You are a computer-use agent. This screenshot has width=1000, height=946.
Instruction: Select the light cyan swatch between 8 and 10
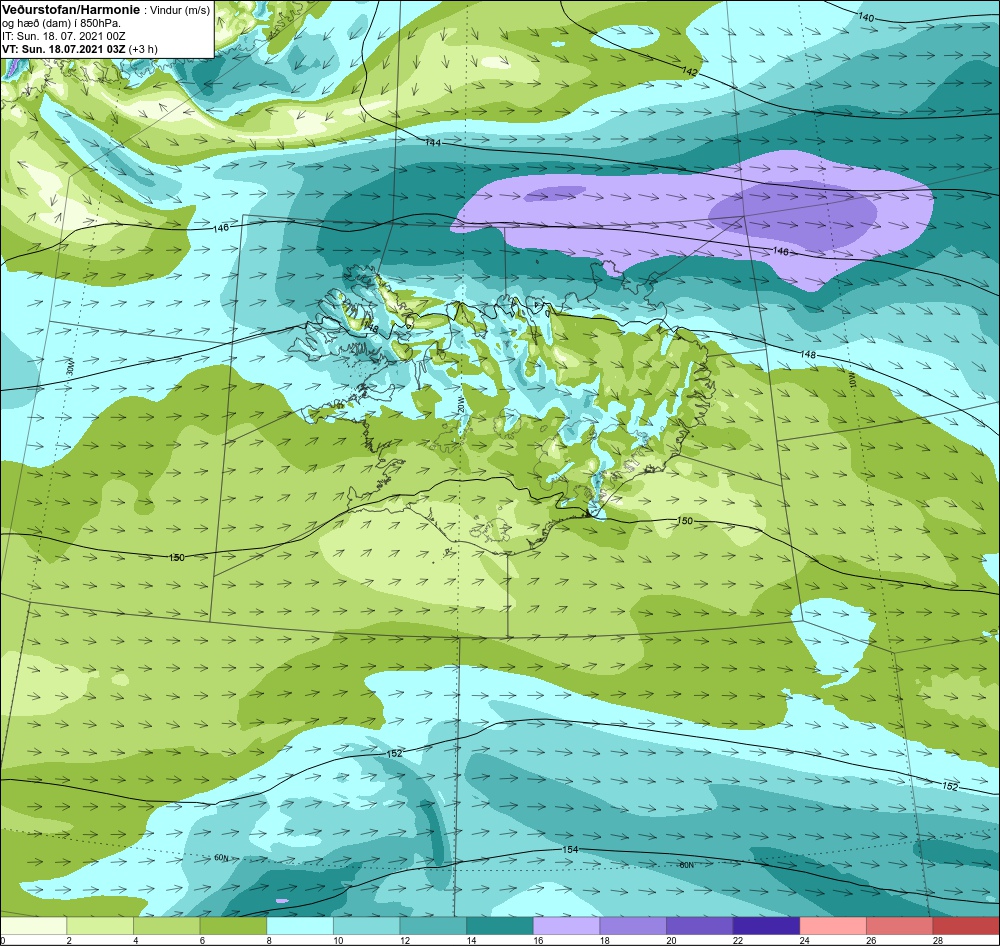[300, 925]
